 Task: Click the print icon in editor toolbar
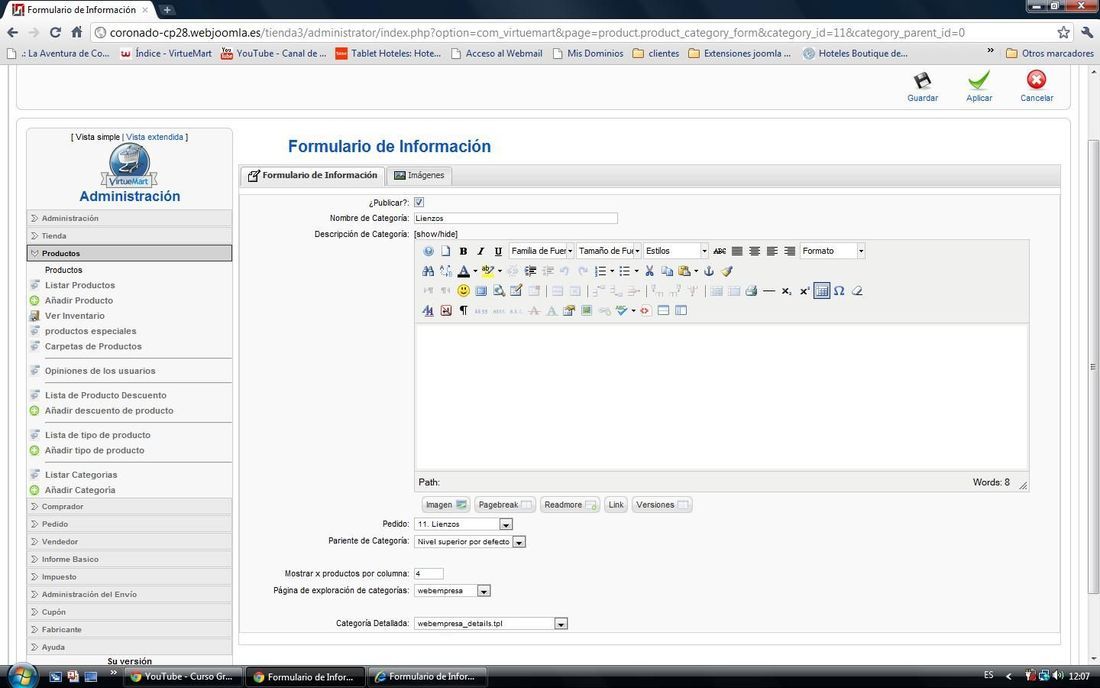pyautogui.click(x=751, y=290)
